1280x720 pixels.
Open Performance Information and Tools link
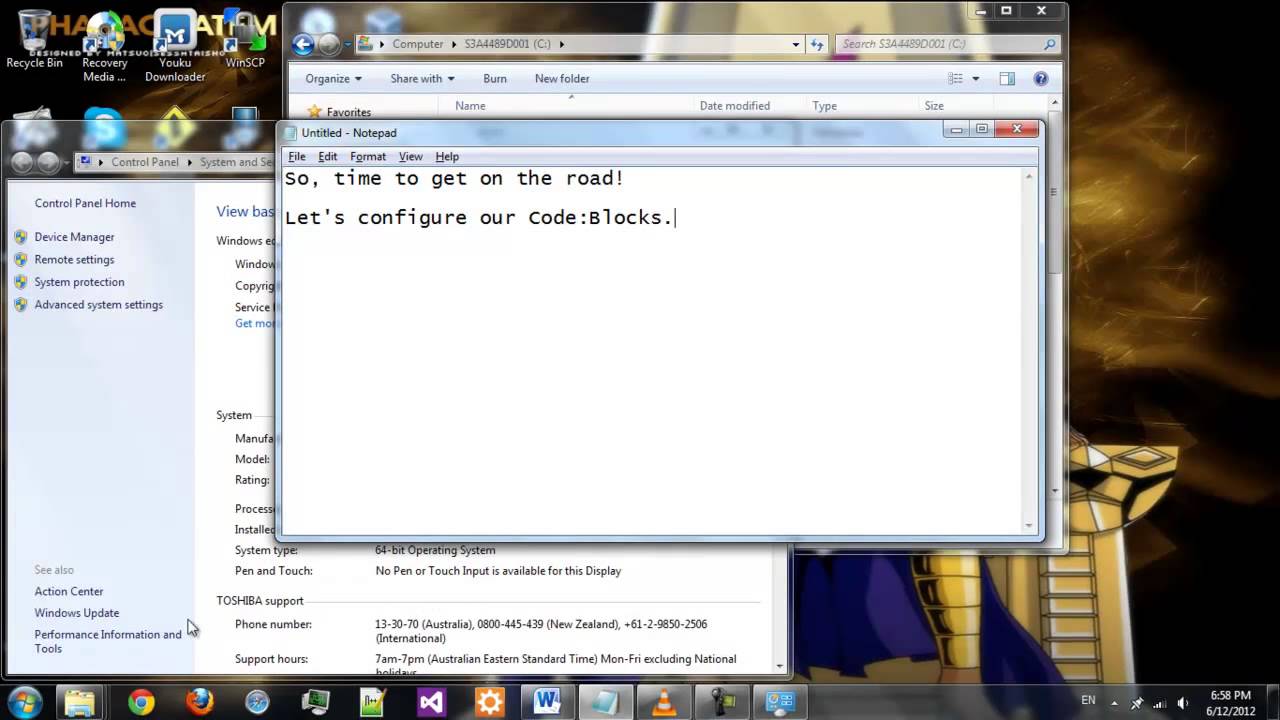coord(108,641)
